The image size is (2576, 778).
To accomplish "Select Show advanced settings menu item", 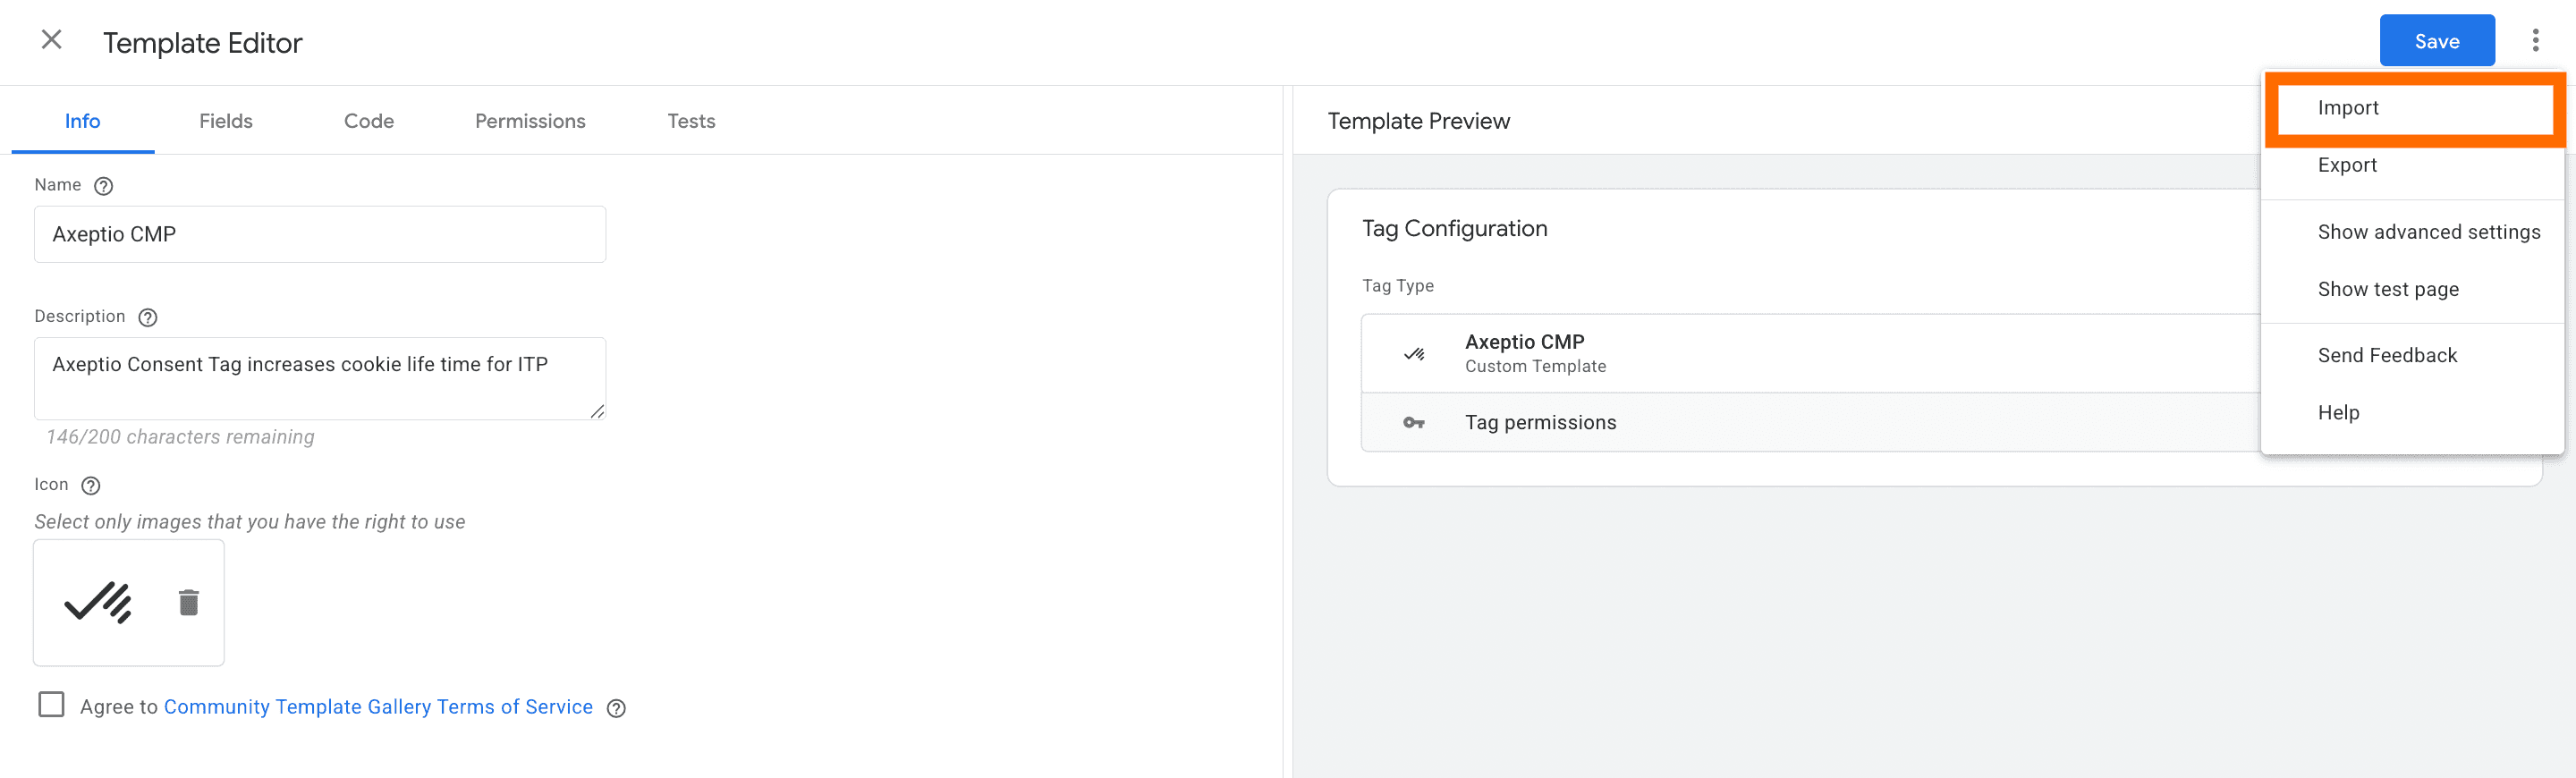I will (2412, 232).
